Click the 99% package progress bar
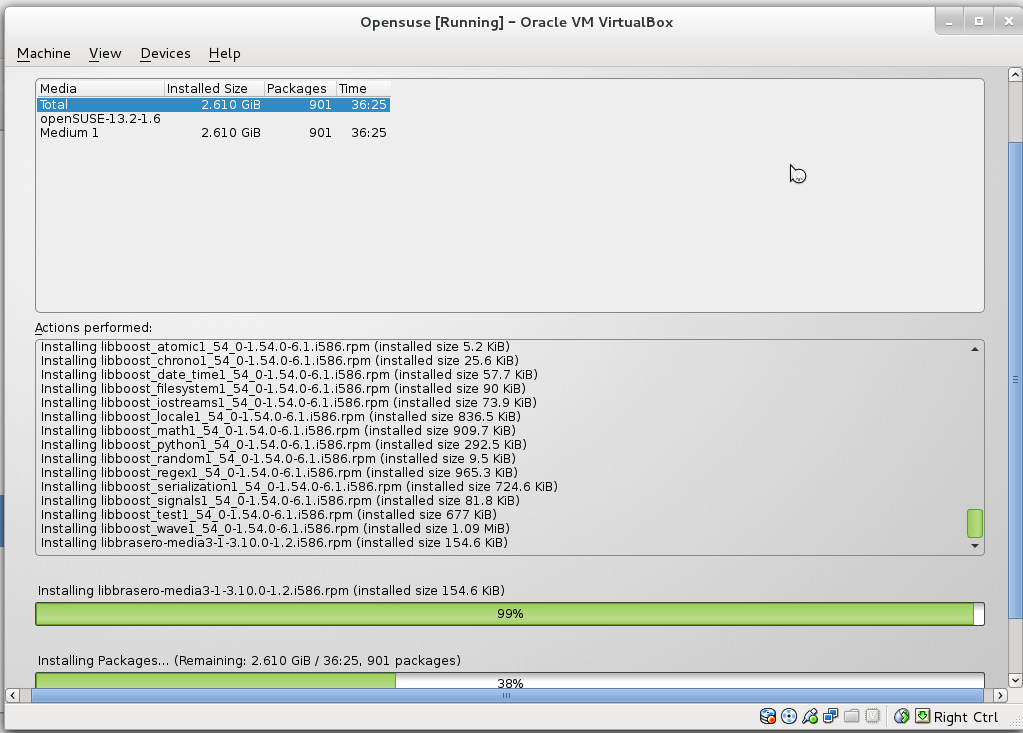This screenshot has height=733, width=1023. pos(510,613)
